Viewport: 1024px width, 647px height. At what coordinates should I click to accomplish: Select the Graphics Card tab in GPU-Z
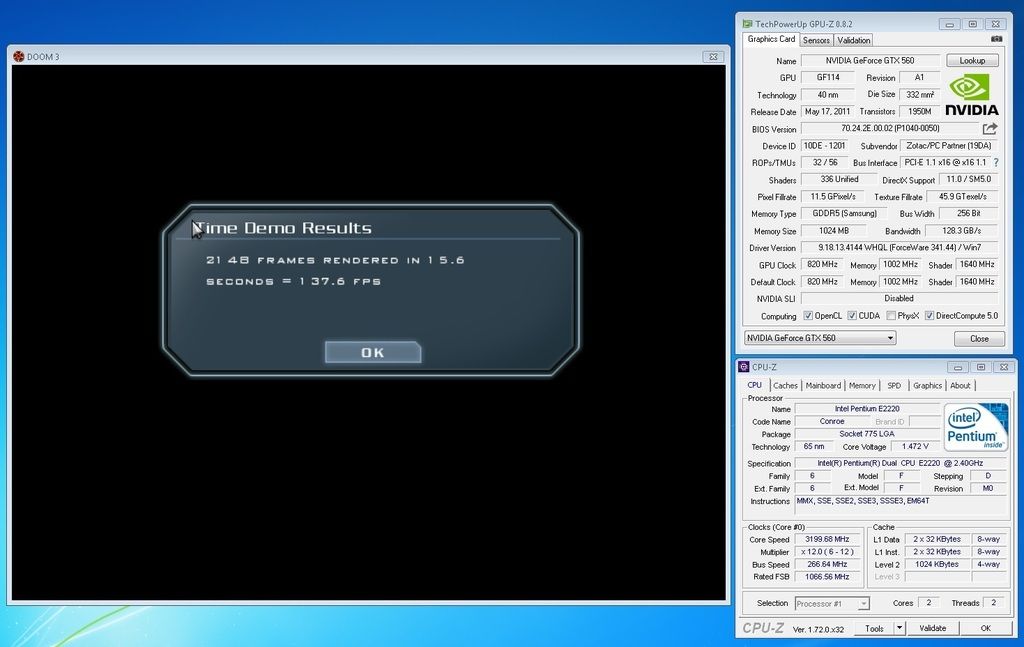click(x=771, y=39)
